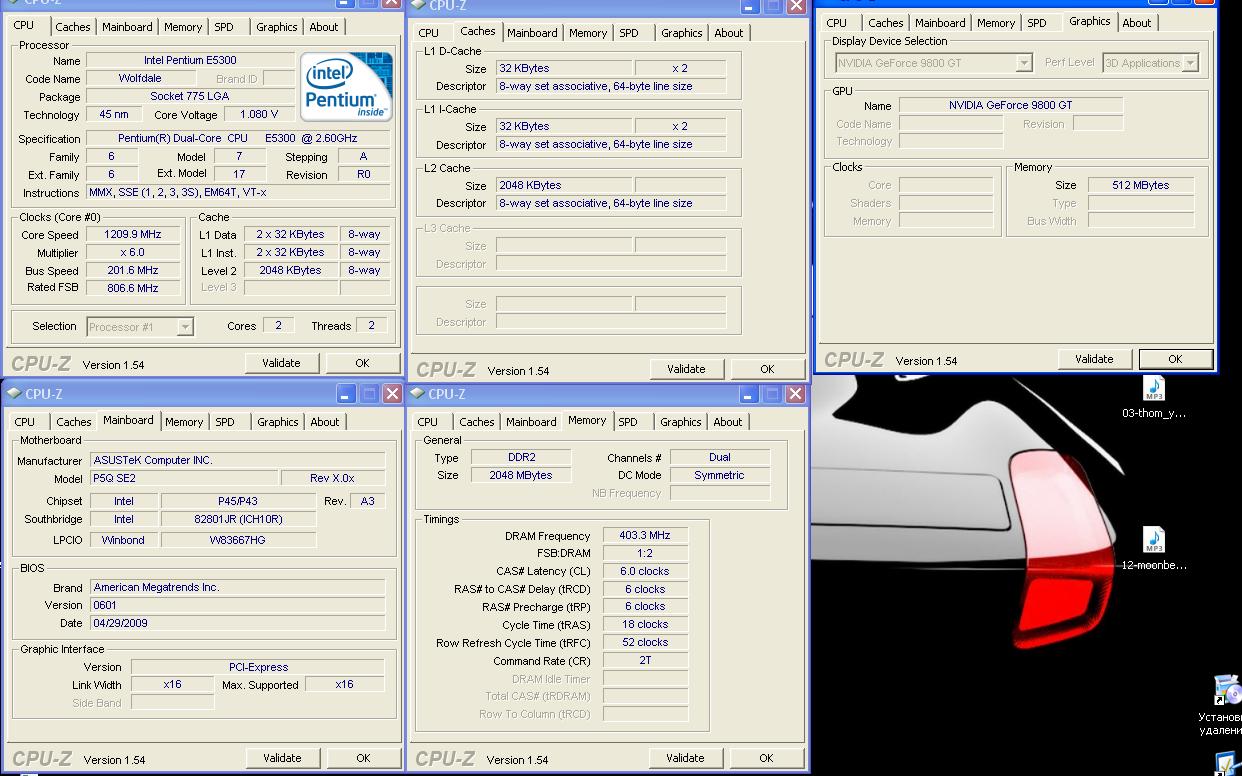
Task: Minimize the Mainboard CPU-Z window
Action: click(x=346, y=394)
